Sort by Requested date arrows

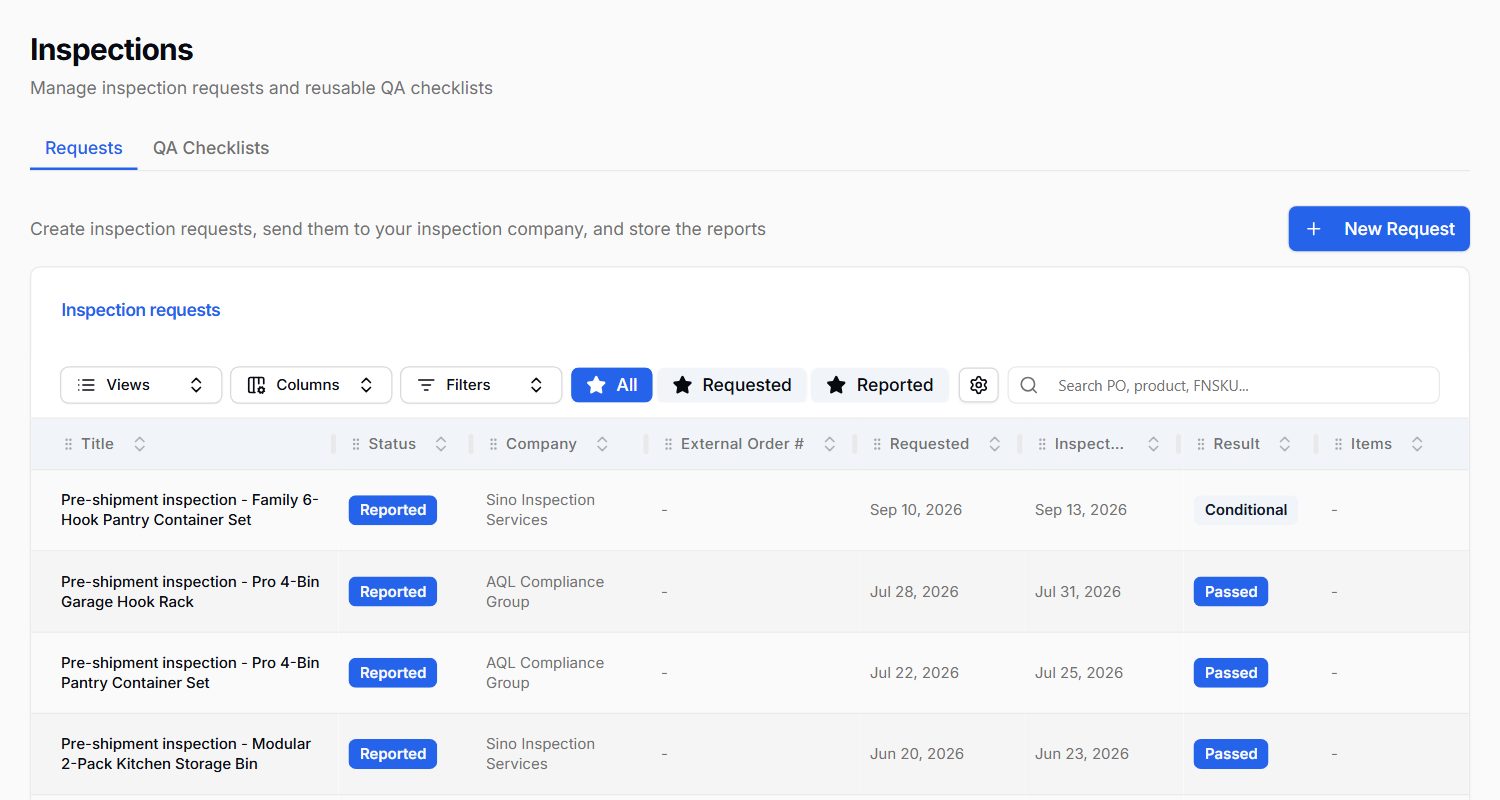(x=994, y=444)
